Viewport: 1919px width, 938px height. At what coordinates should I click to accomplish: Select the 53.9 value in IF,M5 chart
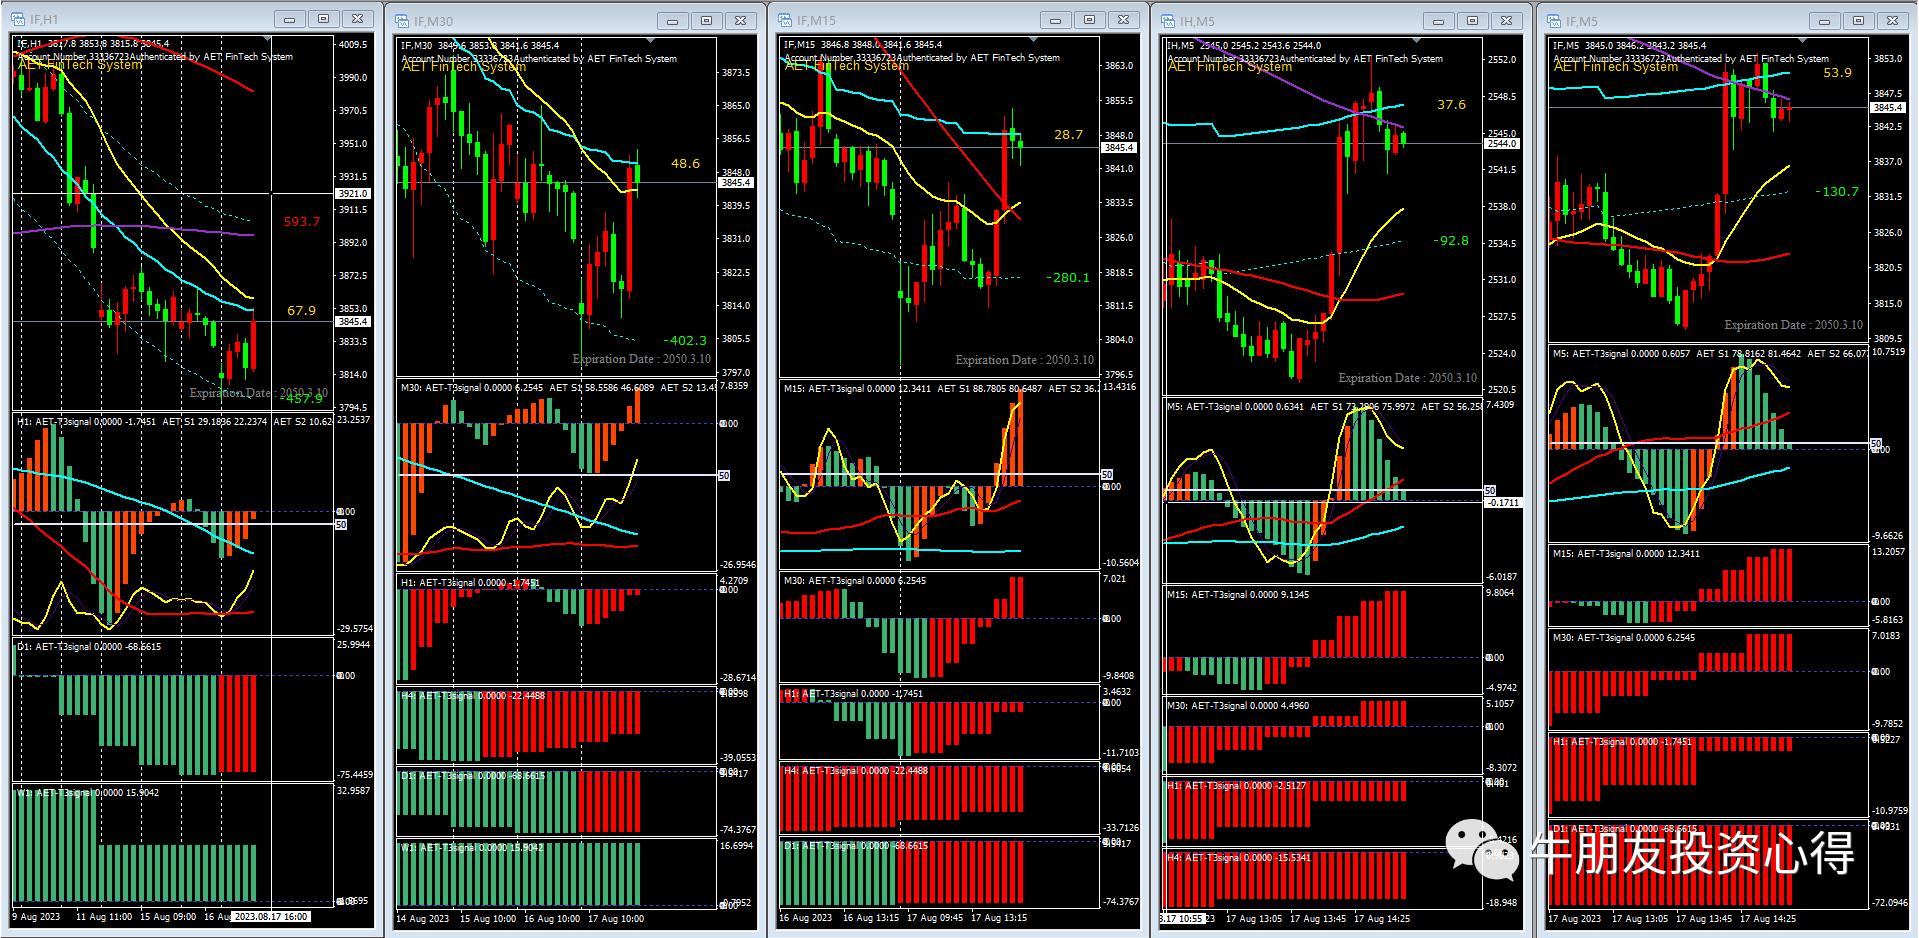1837,73
